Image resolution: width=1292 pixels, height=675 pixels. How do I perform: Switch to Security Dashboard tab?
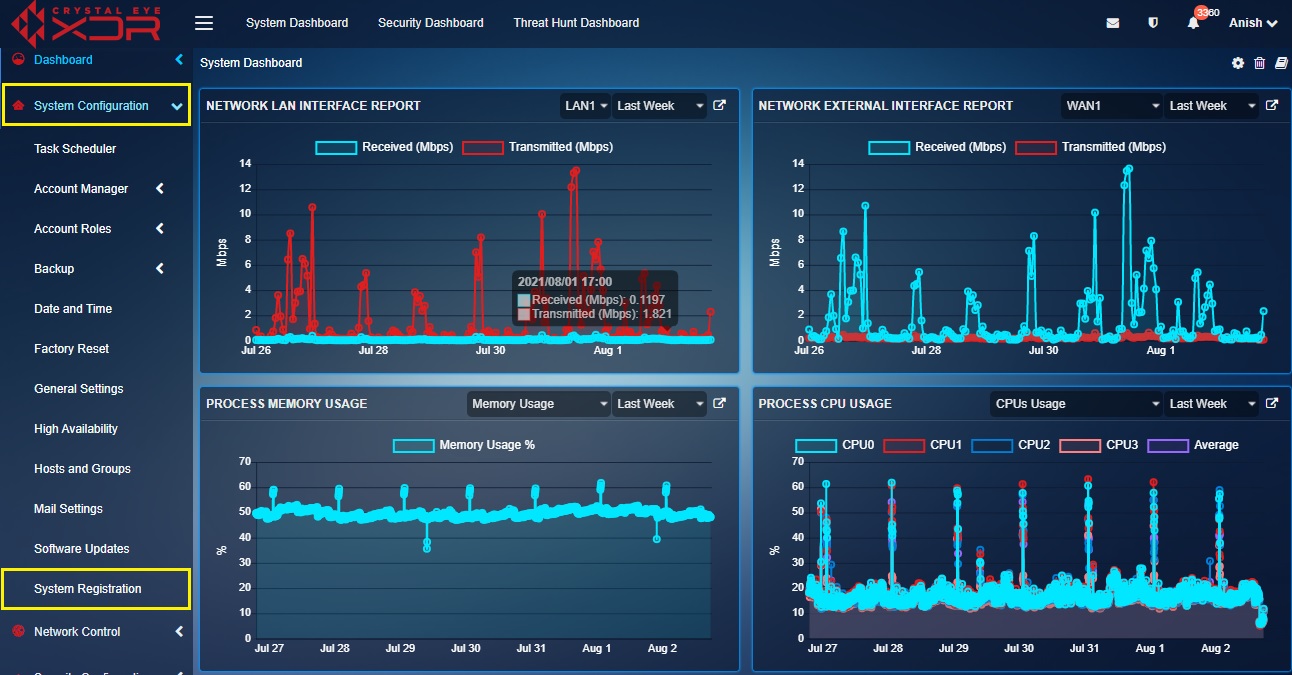pyautogui.click(x=431, y=23)
